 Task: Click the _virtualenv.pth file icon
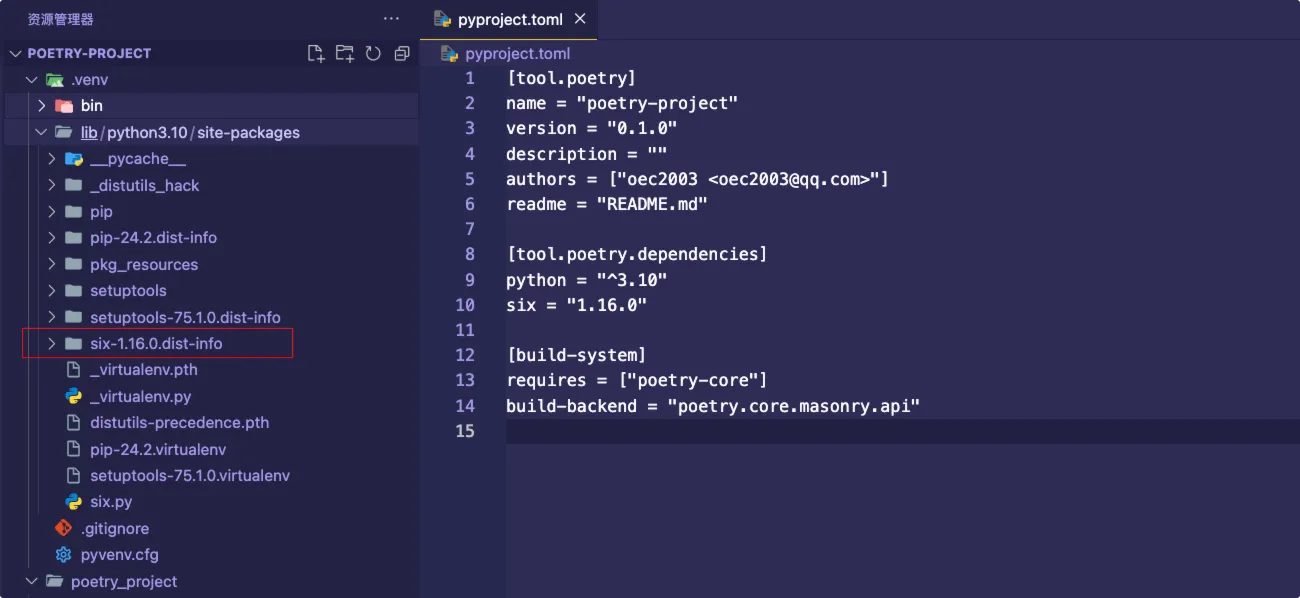tap(73, 369)
